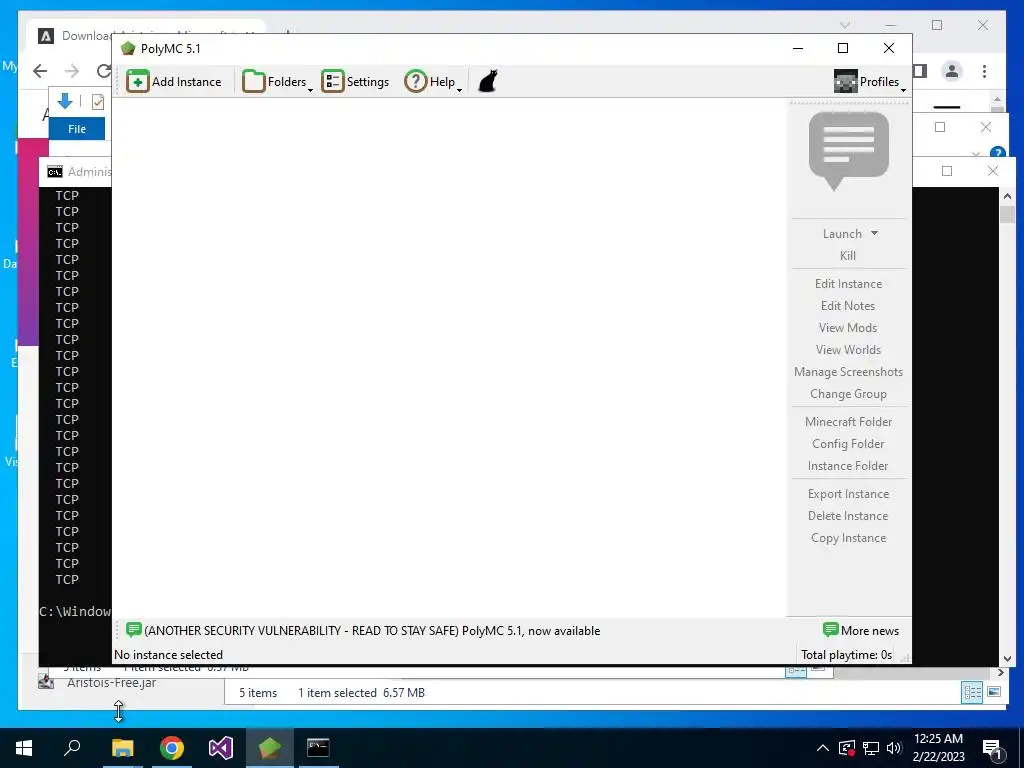Click the Kill button
This screenshot has width=1024, height=768.
(848, 256)
